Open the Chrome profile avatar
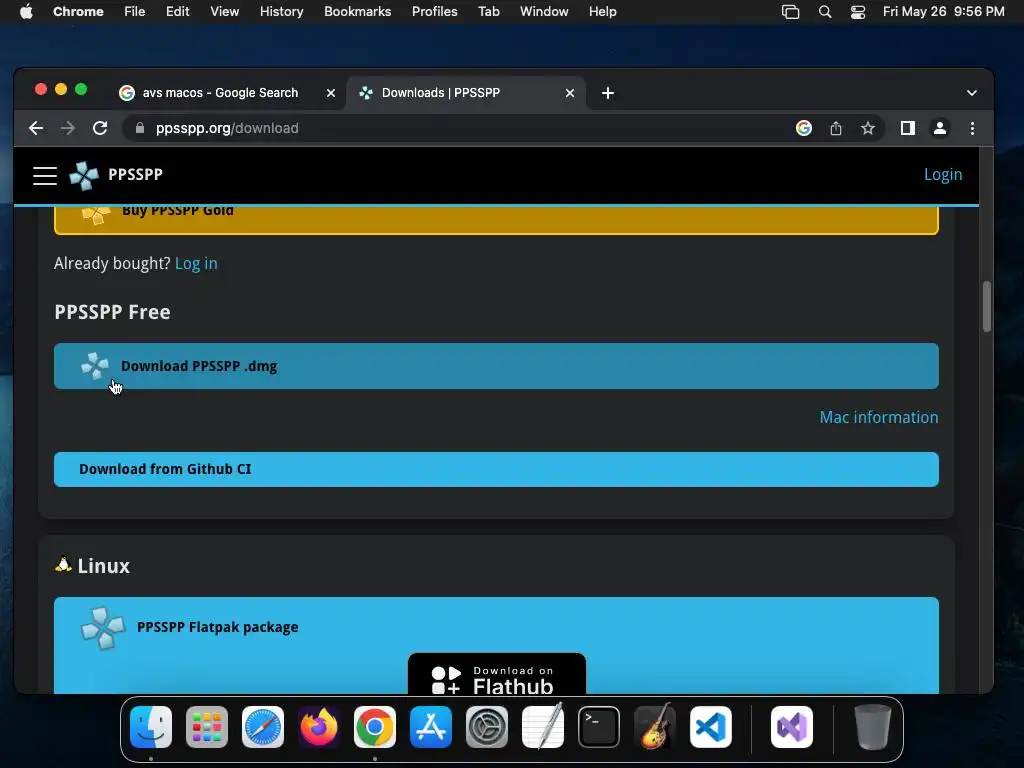This screenshot has height=768, width=1024. pyautogui.click(x=940, y=128)
